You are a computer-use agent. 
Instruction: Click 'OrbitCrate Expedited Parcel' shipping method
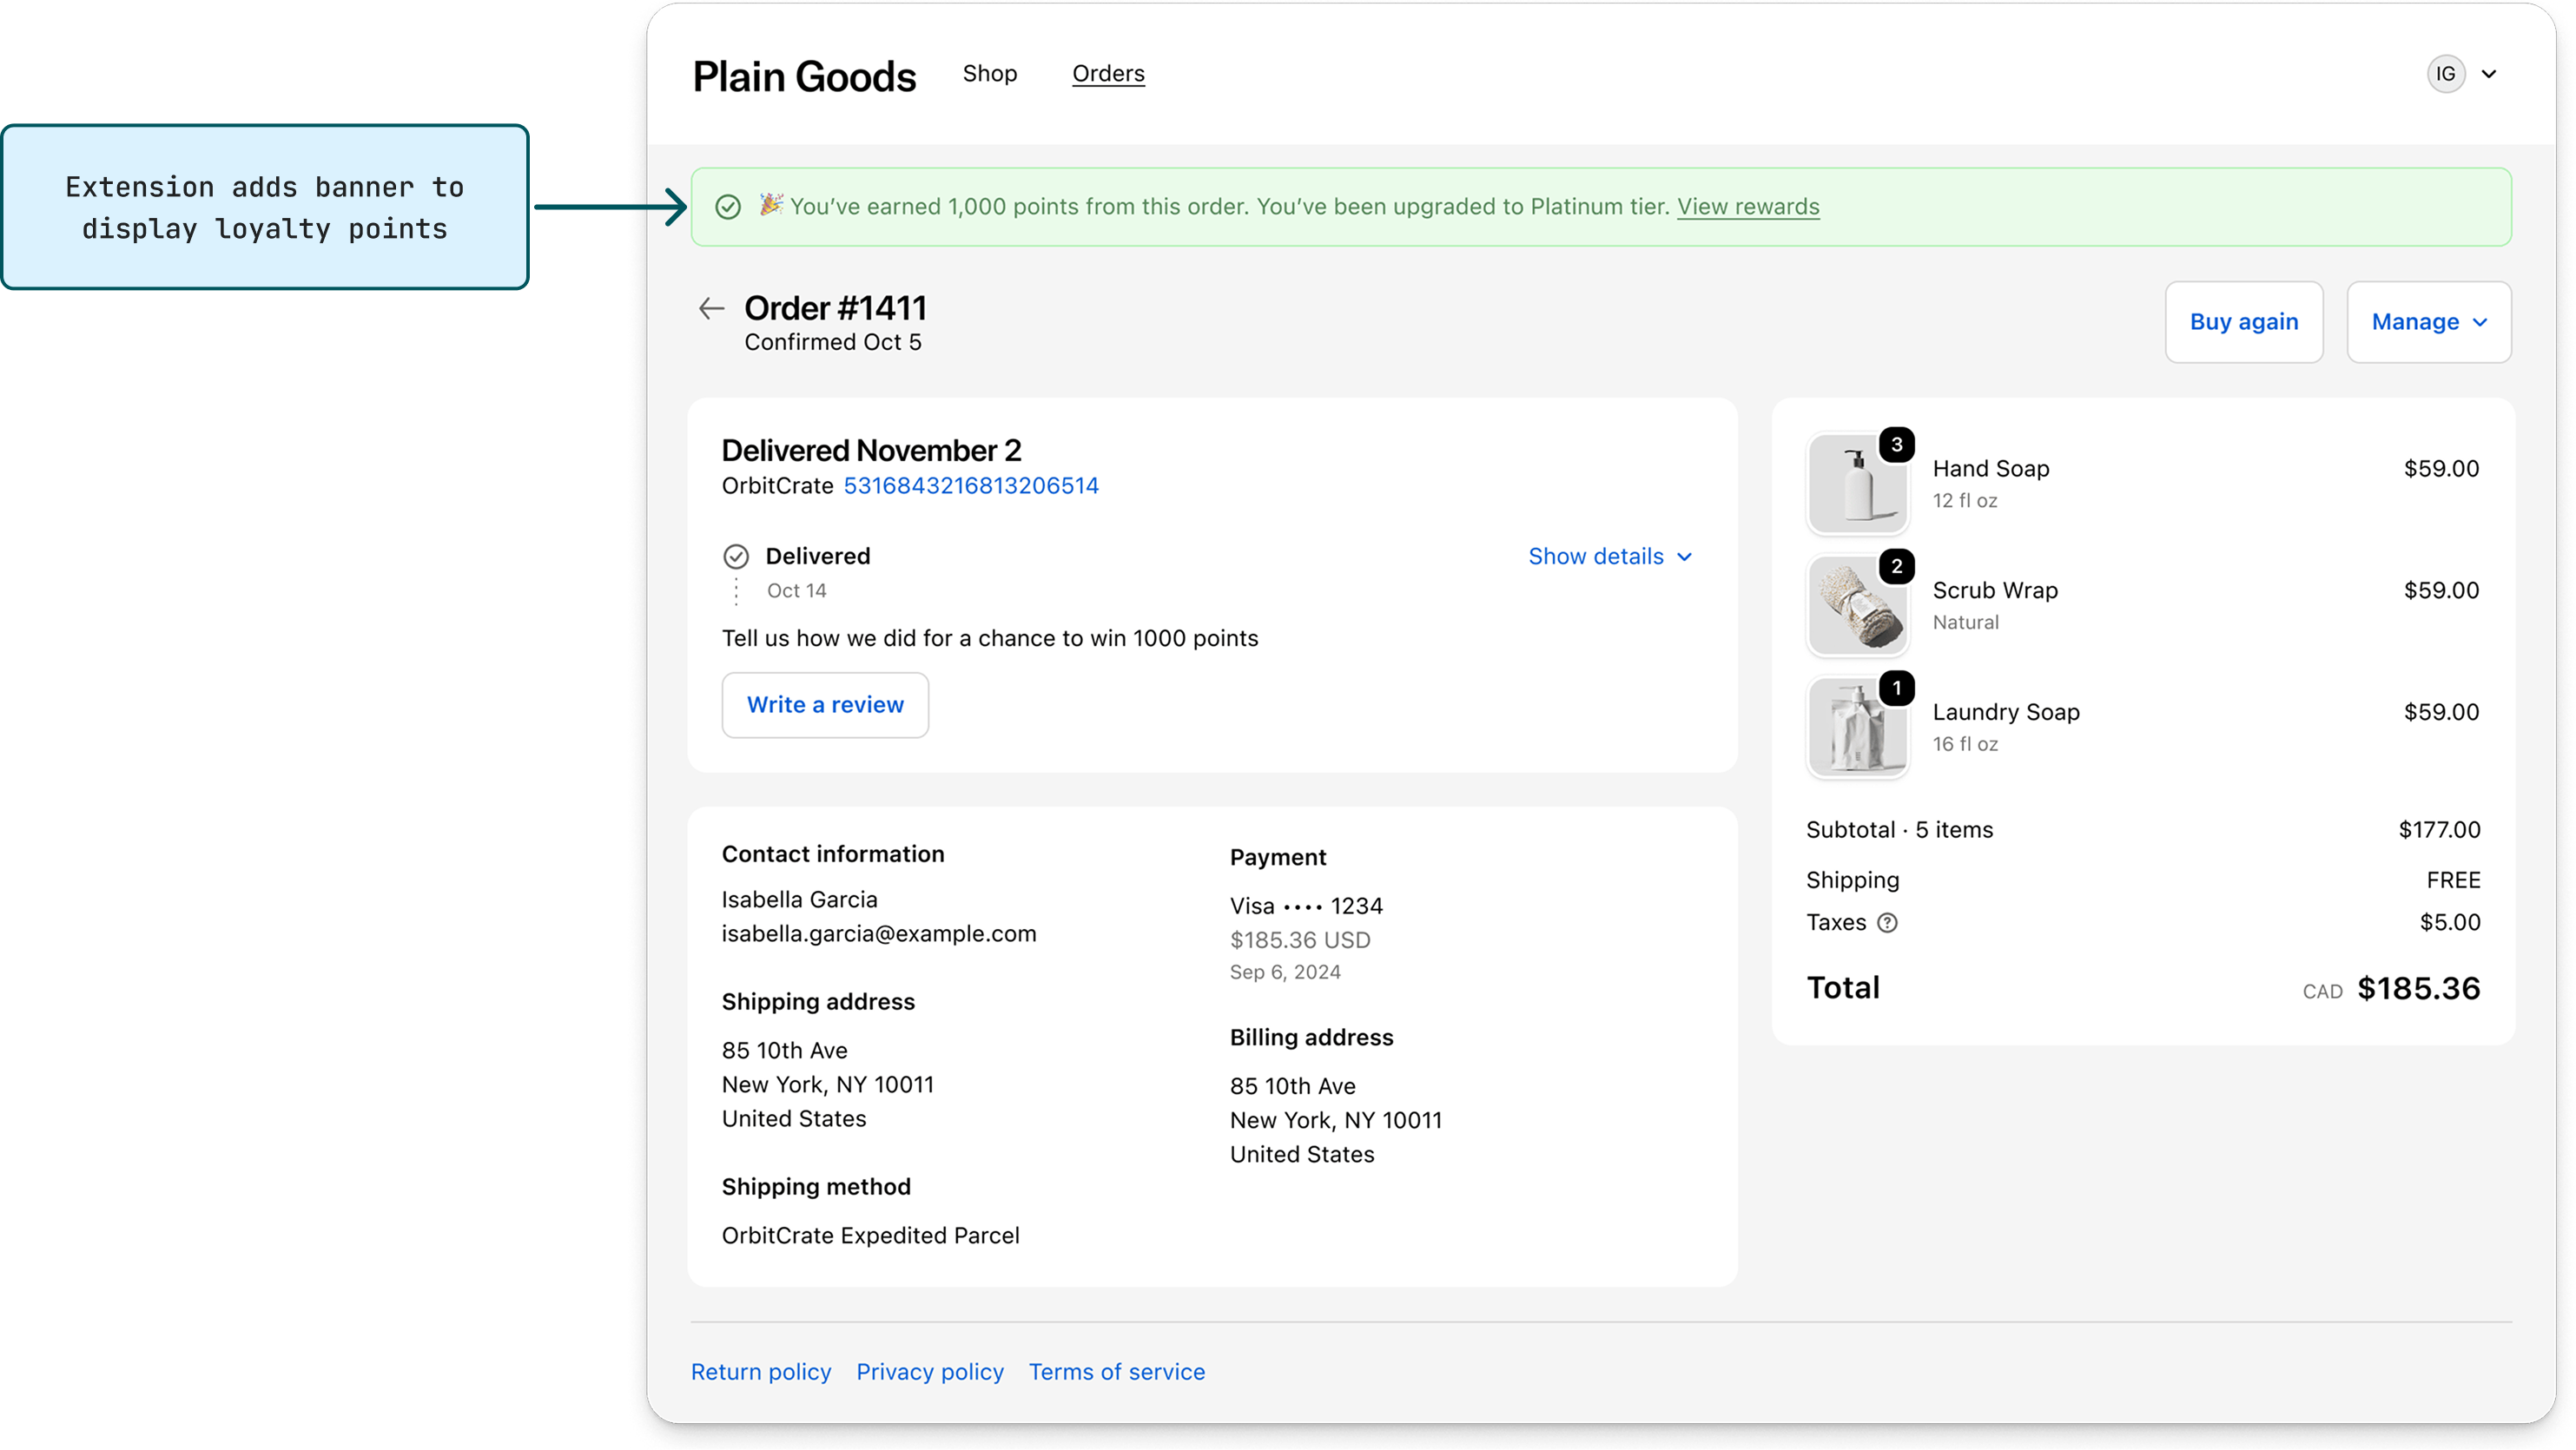(871, 1235)
